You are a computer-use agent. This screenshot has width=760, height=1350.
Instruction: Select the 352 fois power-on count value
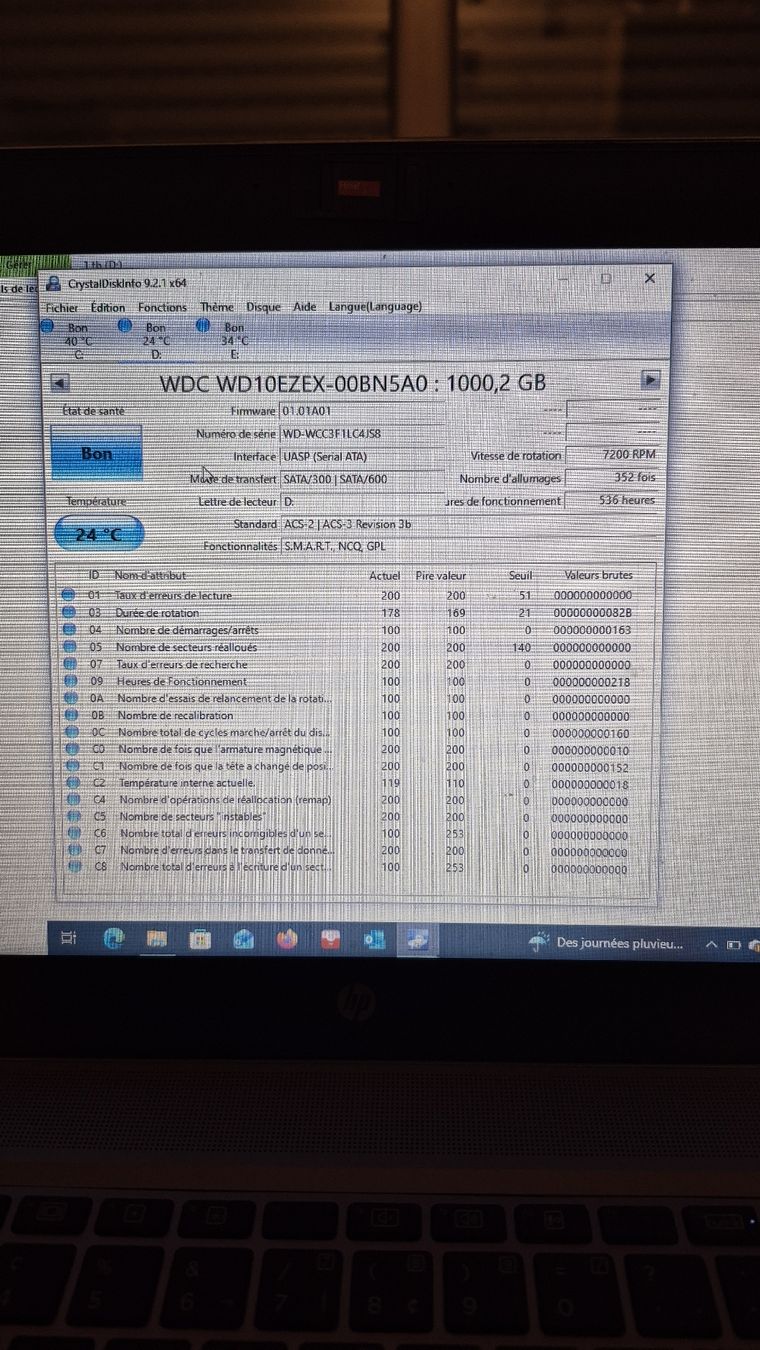(612, 477)
